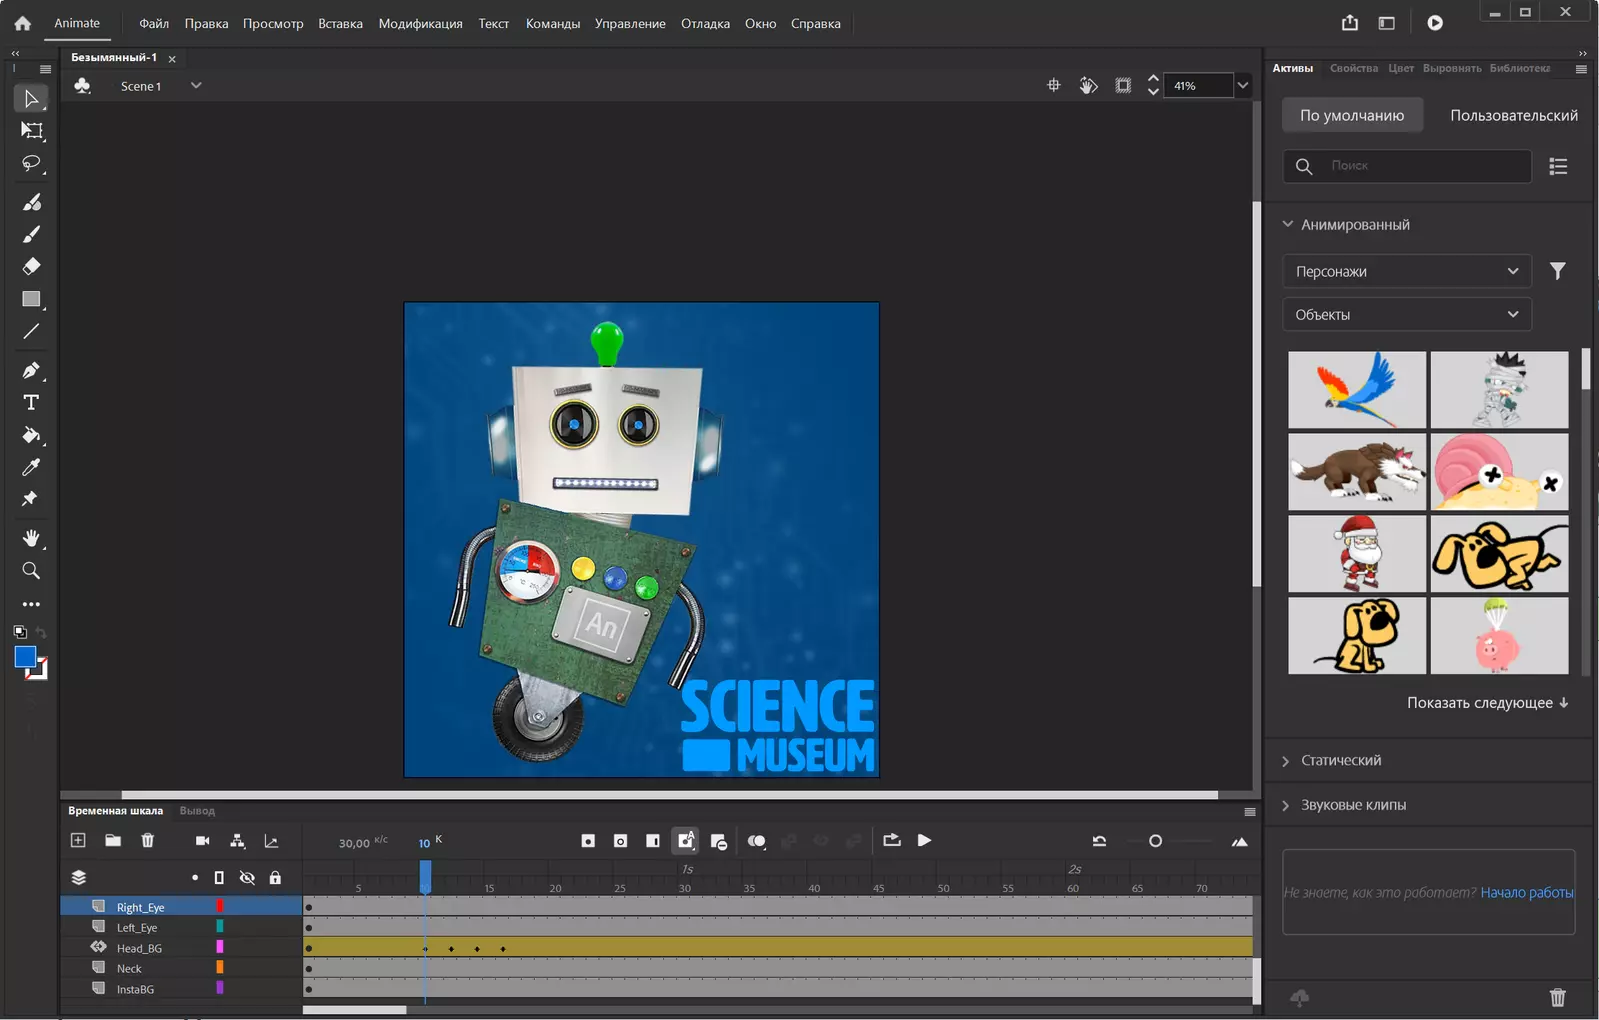Toggle Clip Content Outside Stage

click(1123, 86)
